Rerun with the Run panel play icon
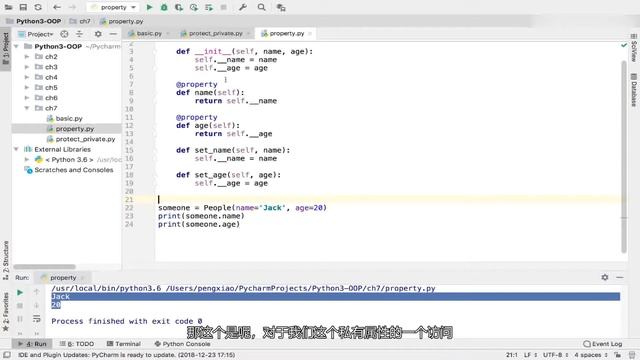The height and width of the screenshot is (360, 640). point(20,292)
